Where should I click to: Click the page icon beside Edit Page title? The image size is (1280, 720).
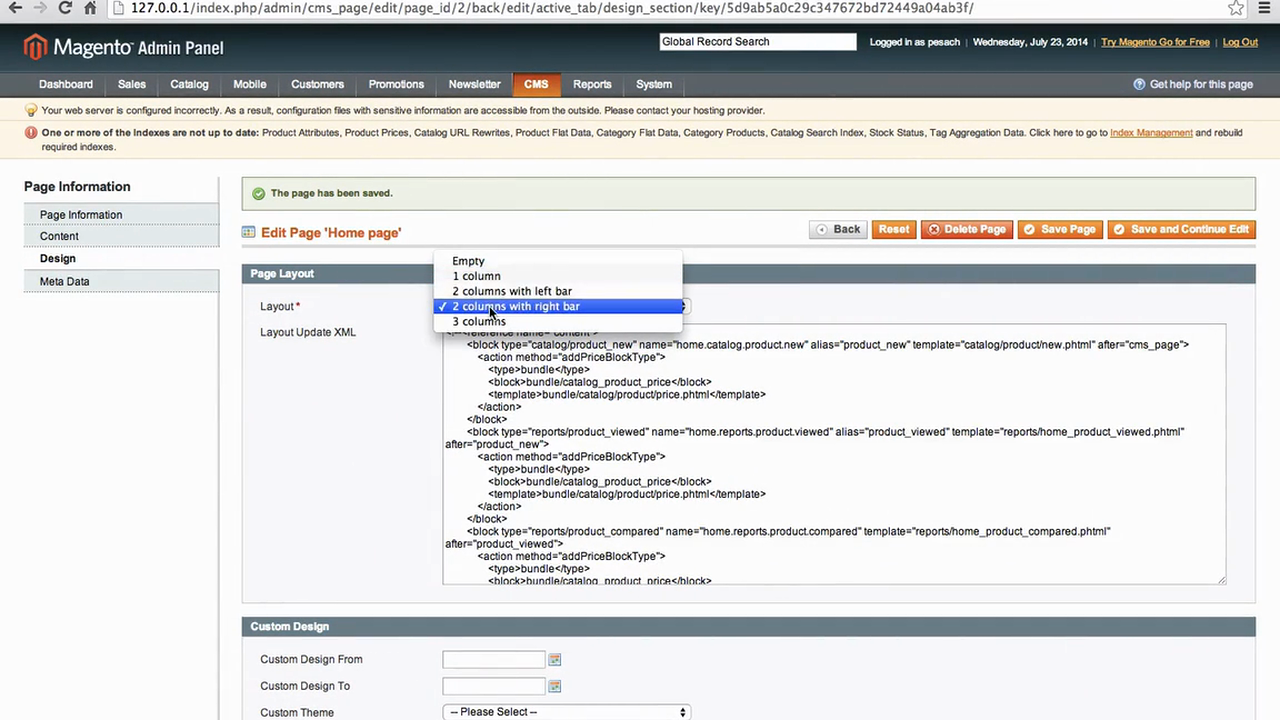coord(248,231)
